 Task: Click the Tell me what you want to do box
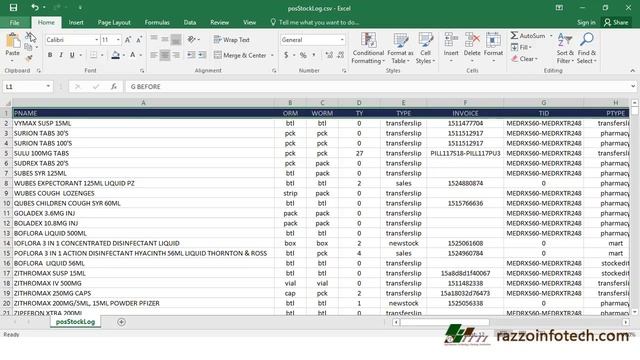click(x=315, y=22)
